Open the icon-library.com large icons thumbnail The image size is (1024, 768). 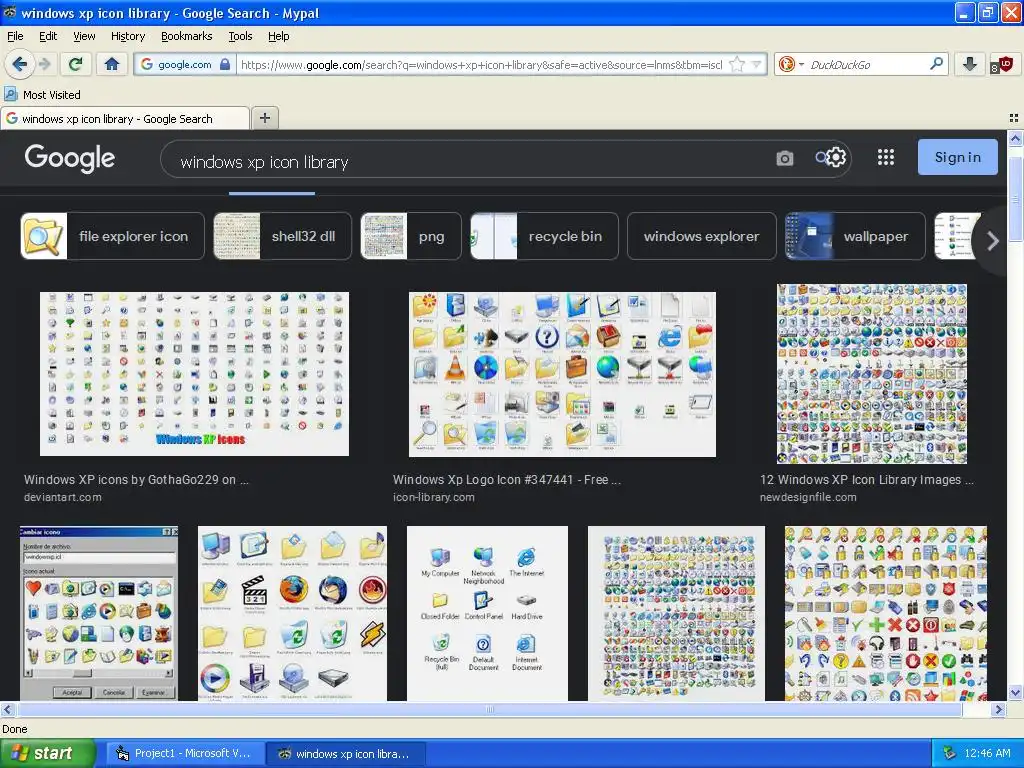(x=562, y=374)
